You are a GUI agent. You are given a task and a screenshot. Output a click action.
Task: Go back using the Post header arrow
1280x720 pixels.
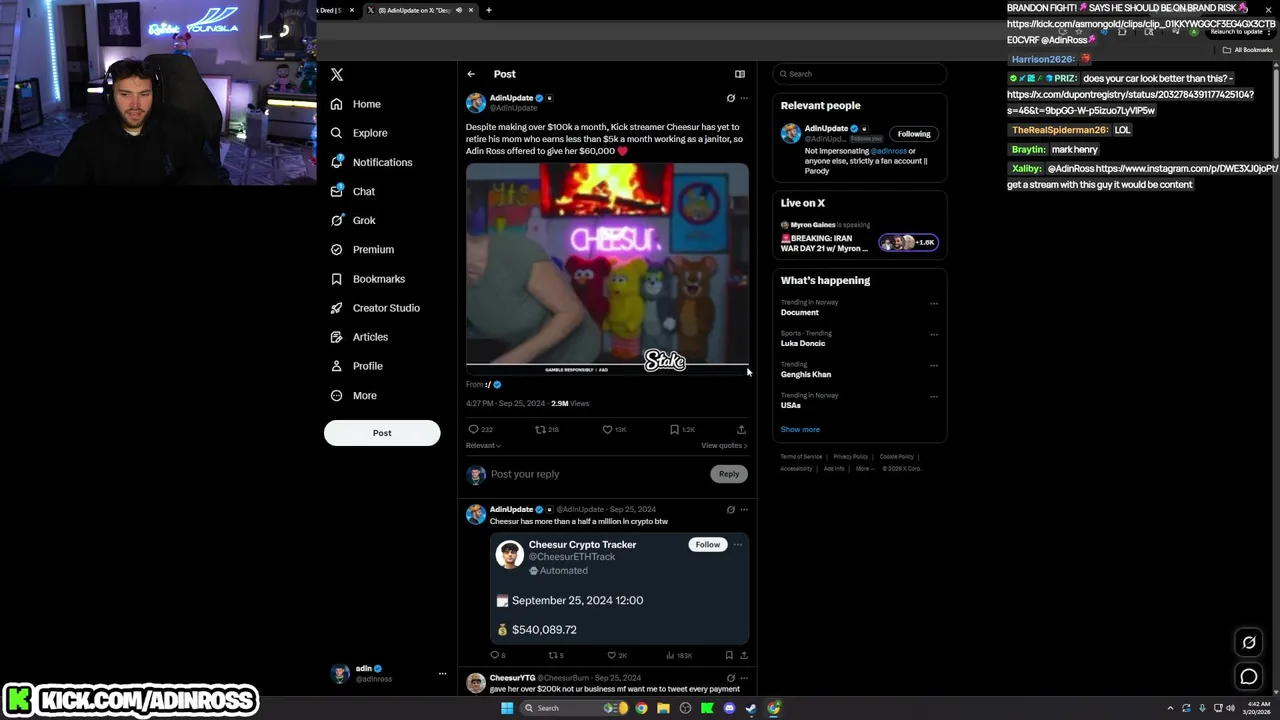tap(471, 74)
